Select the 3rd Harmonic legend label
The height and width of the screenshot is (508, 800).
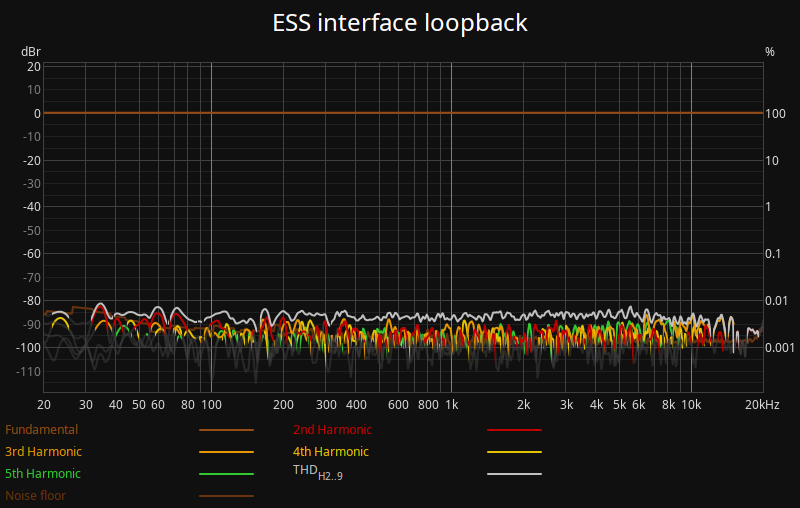pyautogui.click(x=43, y=451)
